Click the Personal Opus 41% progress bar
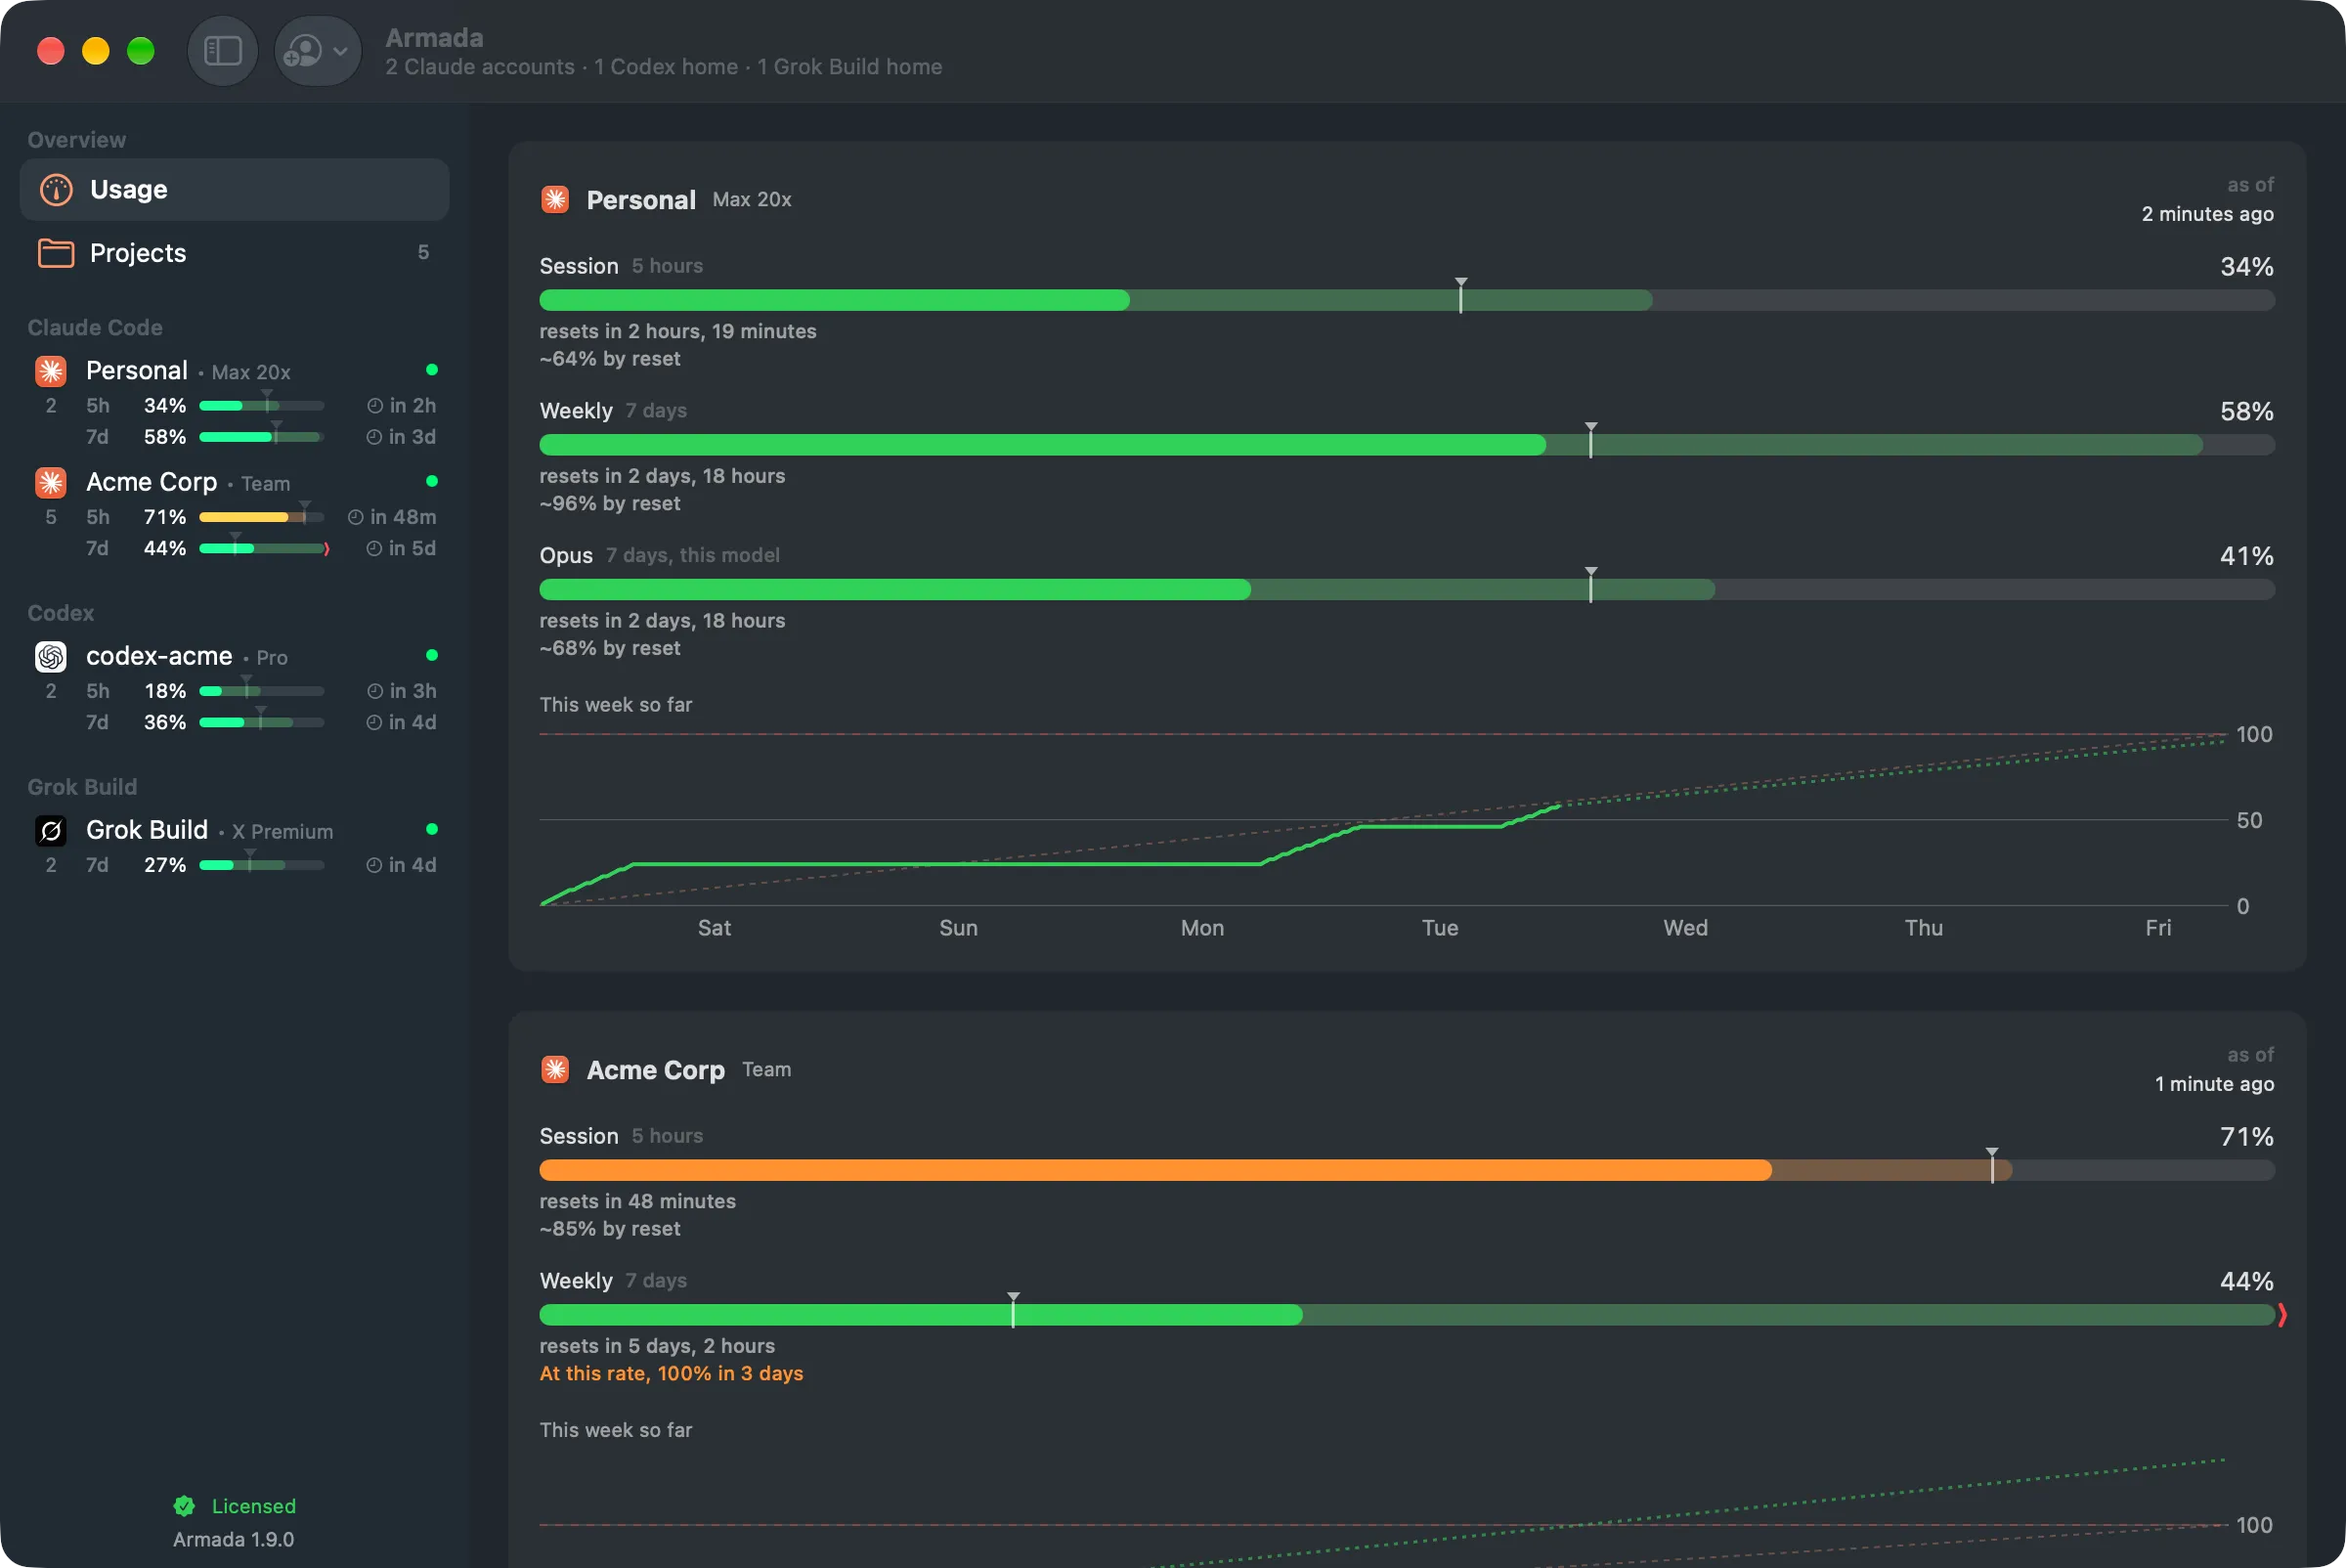This screenshot has height=1568, width=2346. click(x=1407, y=590)
